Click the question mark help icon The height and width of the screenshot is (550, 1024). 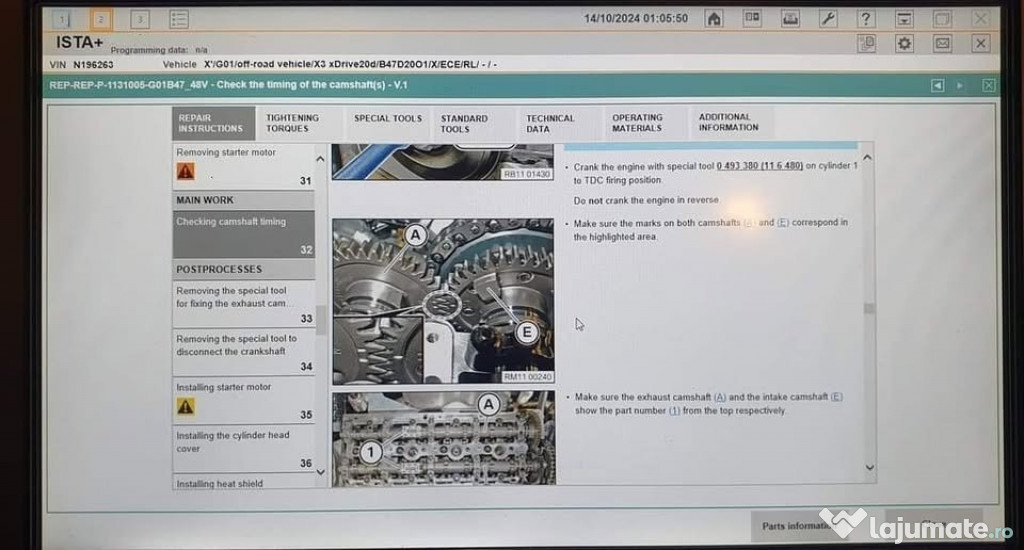tap(866, 19)
